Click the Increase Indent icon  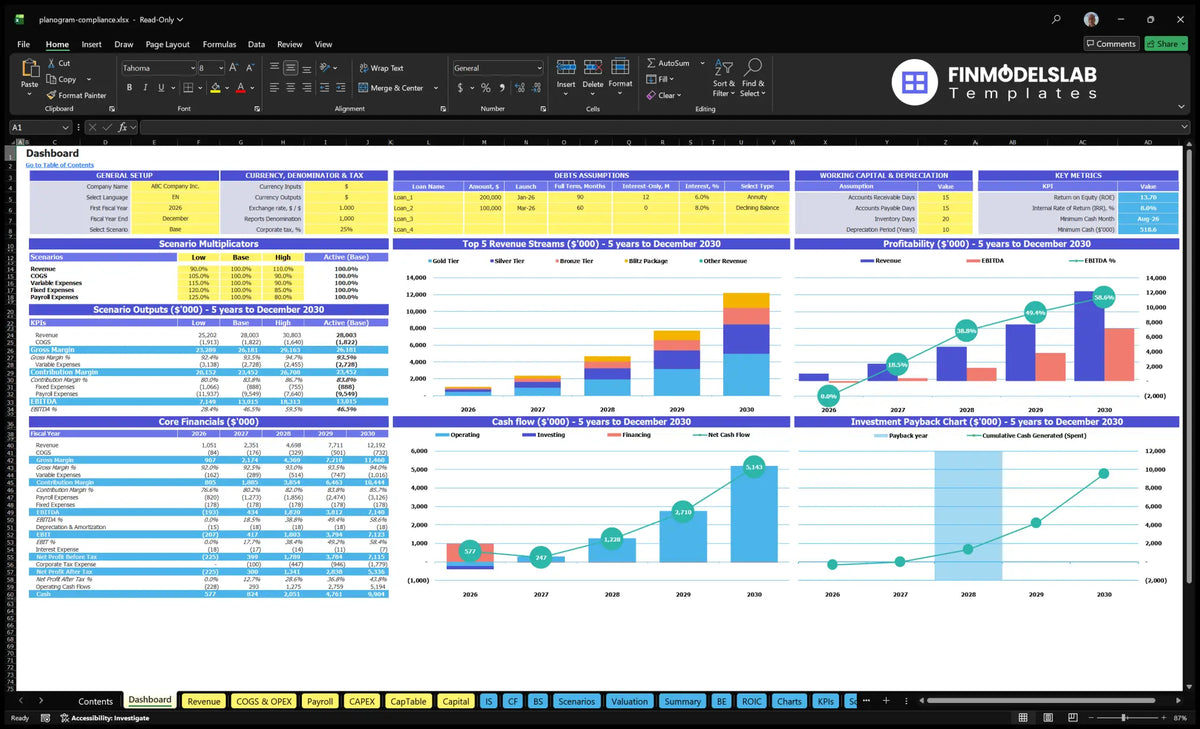[340, 88]
